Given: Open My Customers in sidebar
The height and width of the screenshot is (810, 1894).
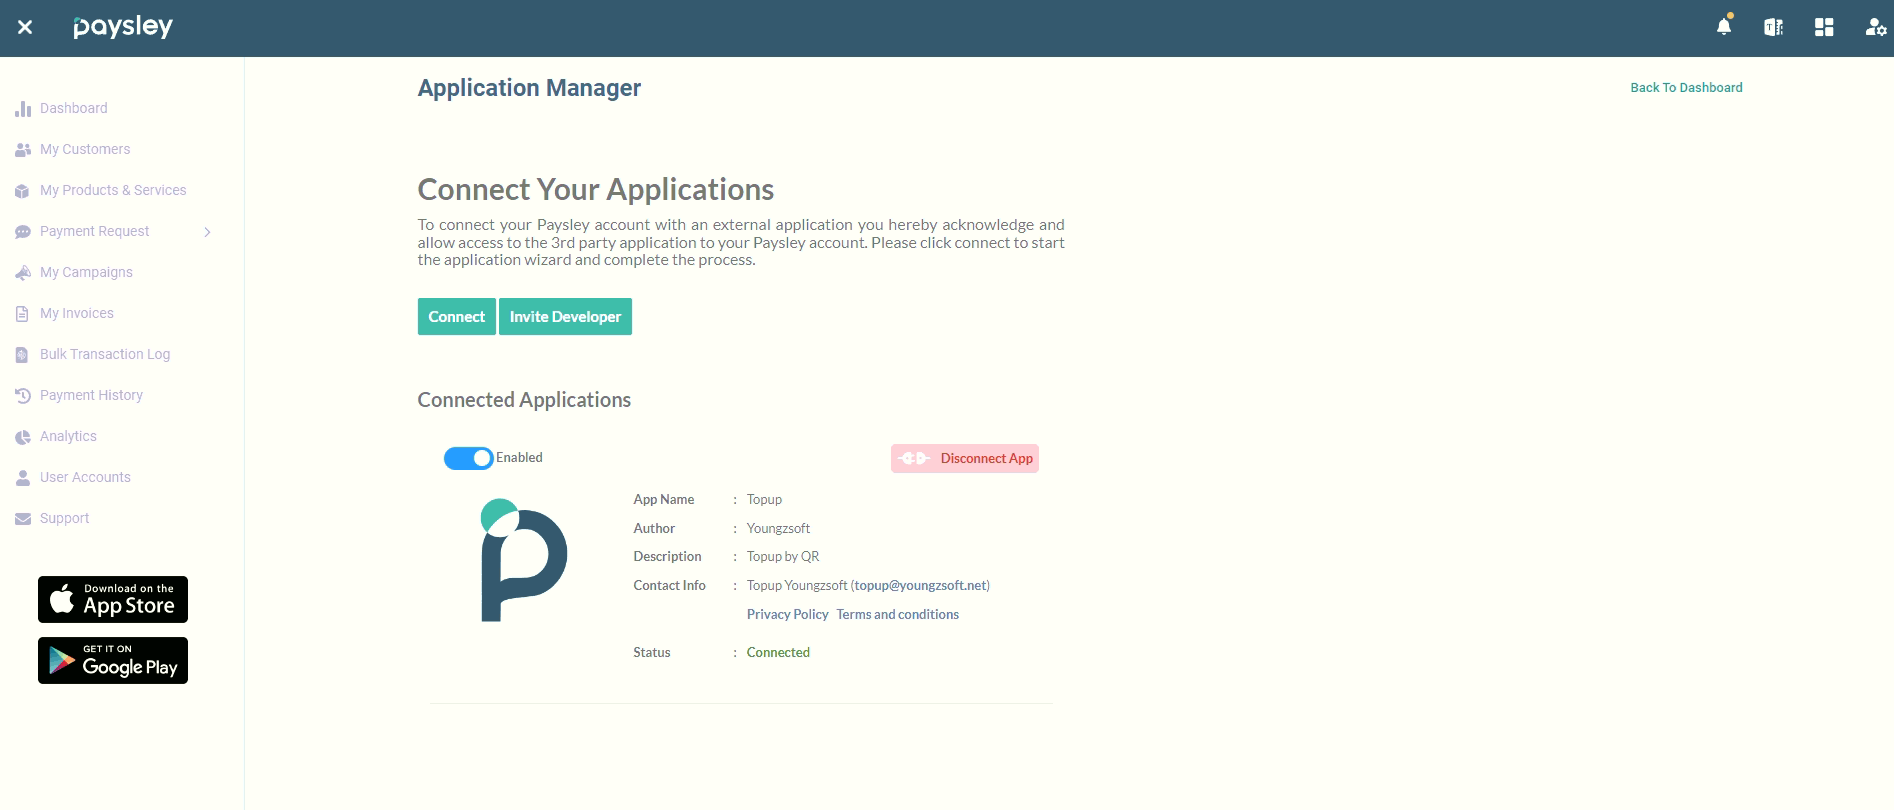Looking at the screenshot, I should [85, 149].
